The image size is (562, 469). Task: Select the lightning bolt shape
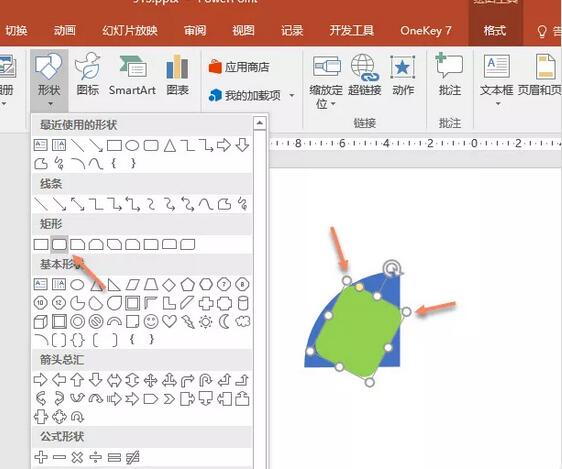[188, 321]
